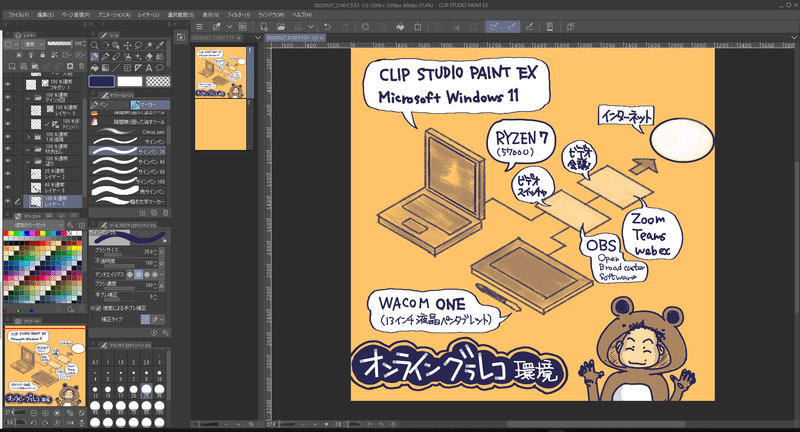Open the 追加カラーセット dropdown
Screen dimensions: 800x432
tap(35, 225)
